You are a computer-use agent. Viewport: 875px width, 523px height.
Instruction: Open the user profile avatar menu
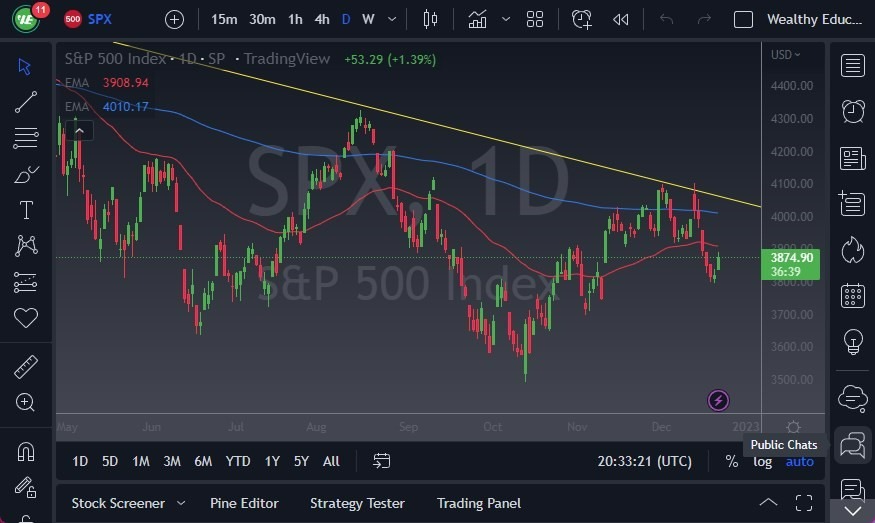[x=26, y=20]
